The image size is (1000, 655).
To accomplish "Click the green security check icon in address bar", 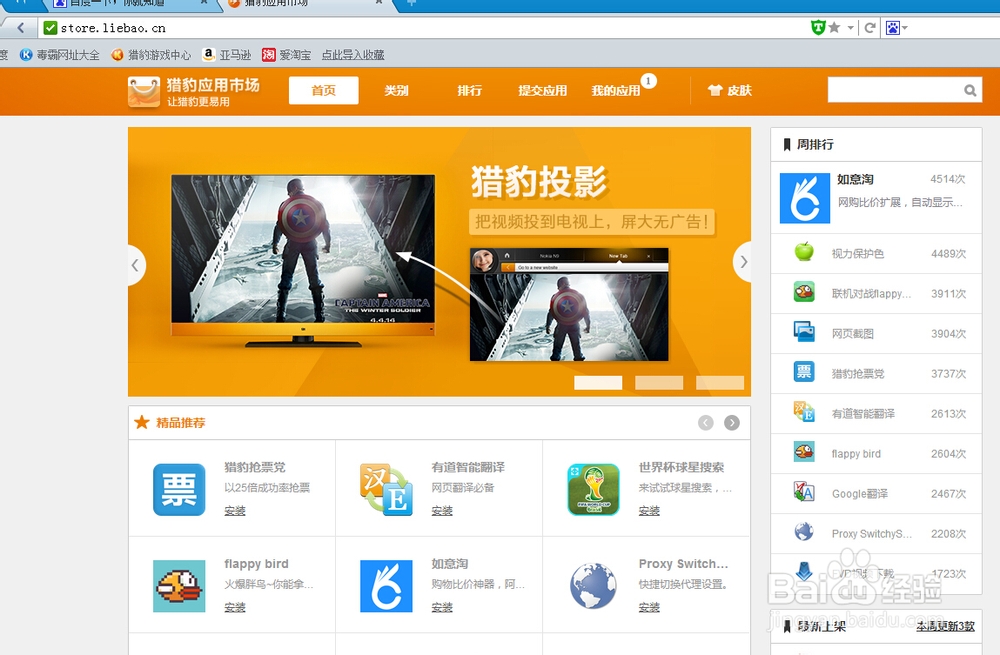I will pyautogui.click(x=50, y=27).
